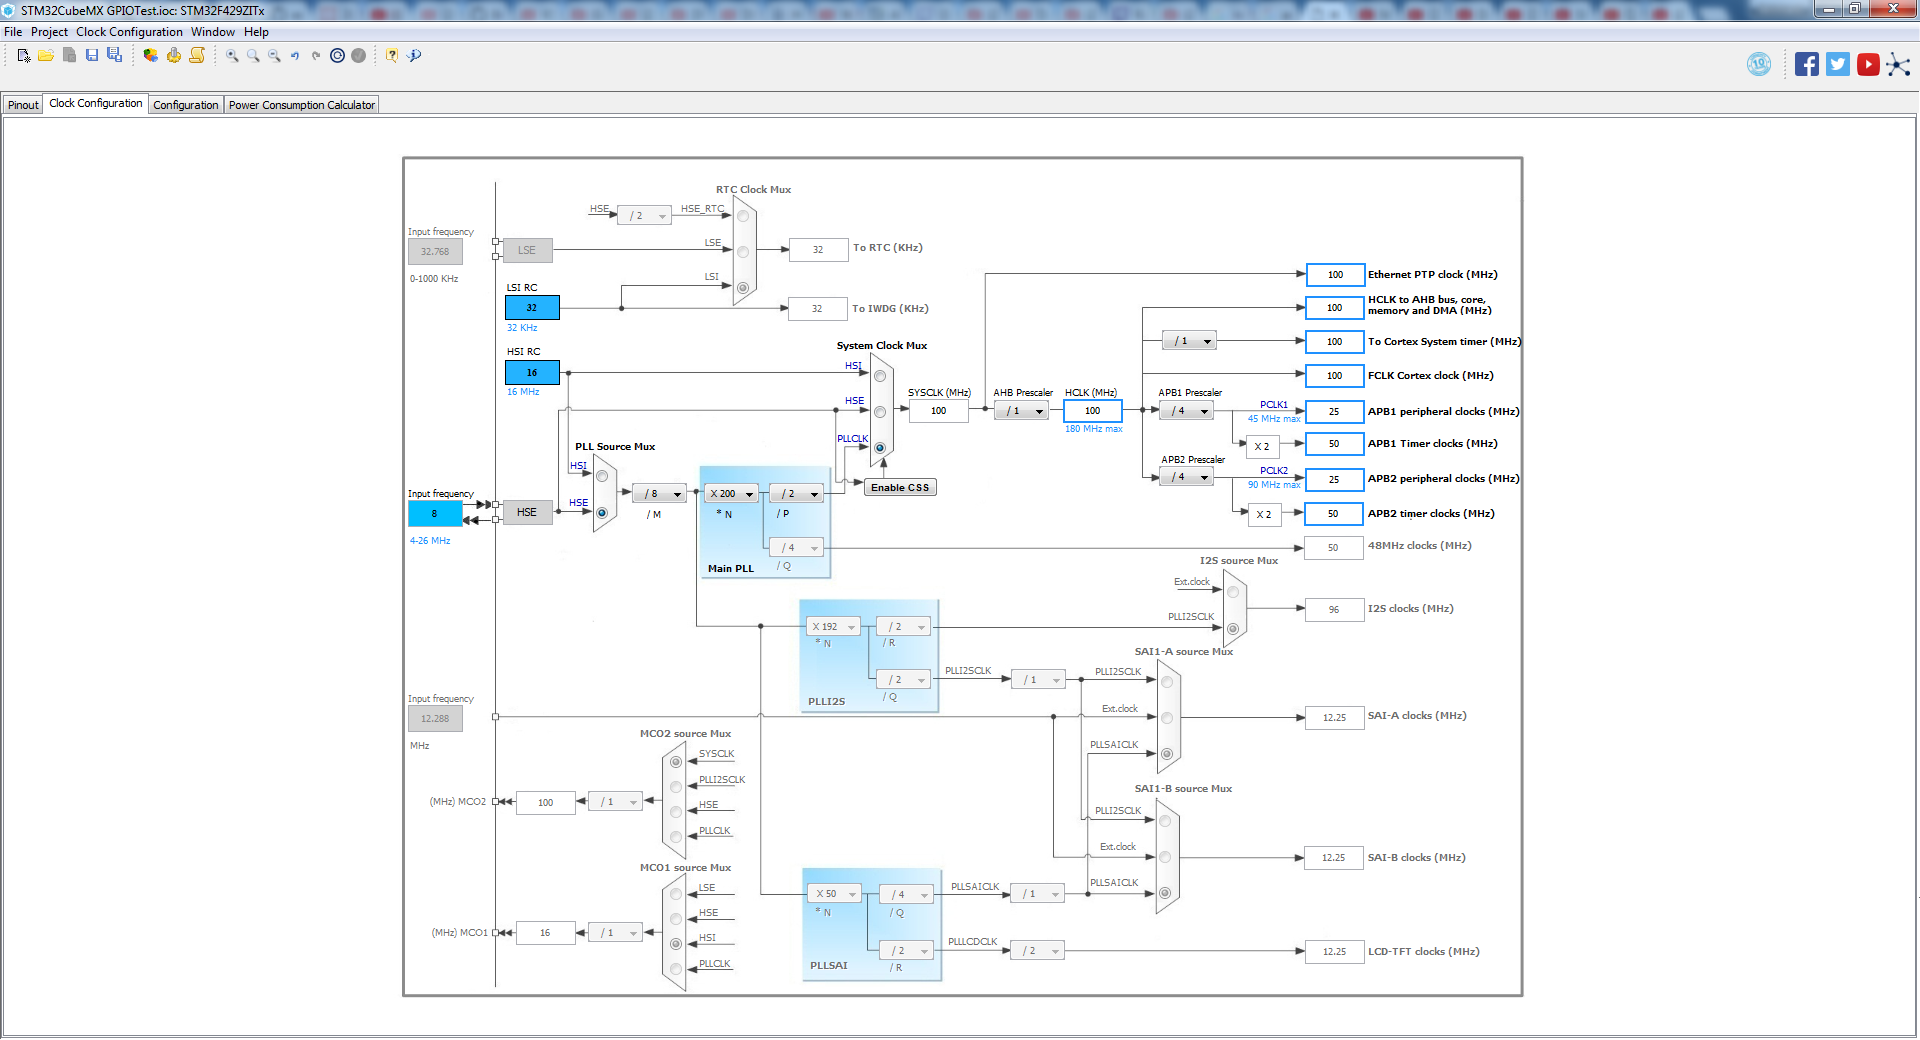Screen dimensions: 1920x1040
Task: Select HSI in PLL Source Mux
Action: [602, 476]
